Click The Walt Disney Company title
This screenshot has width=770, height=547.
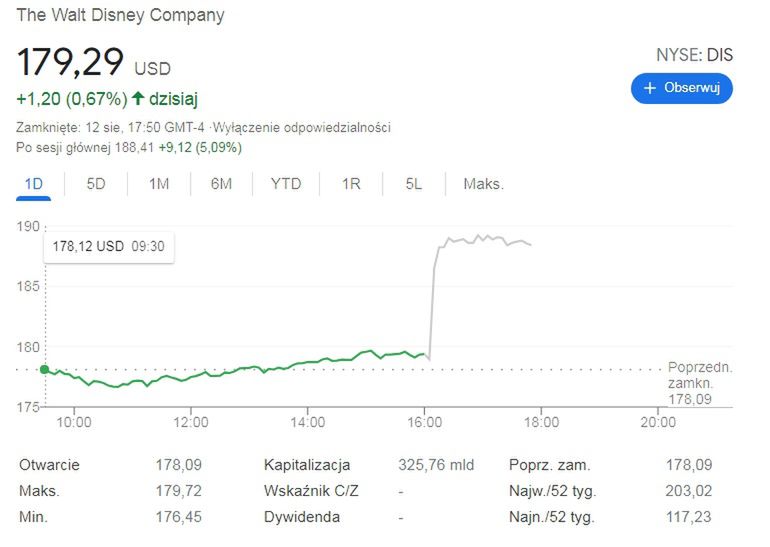[120, 15]
